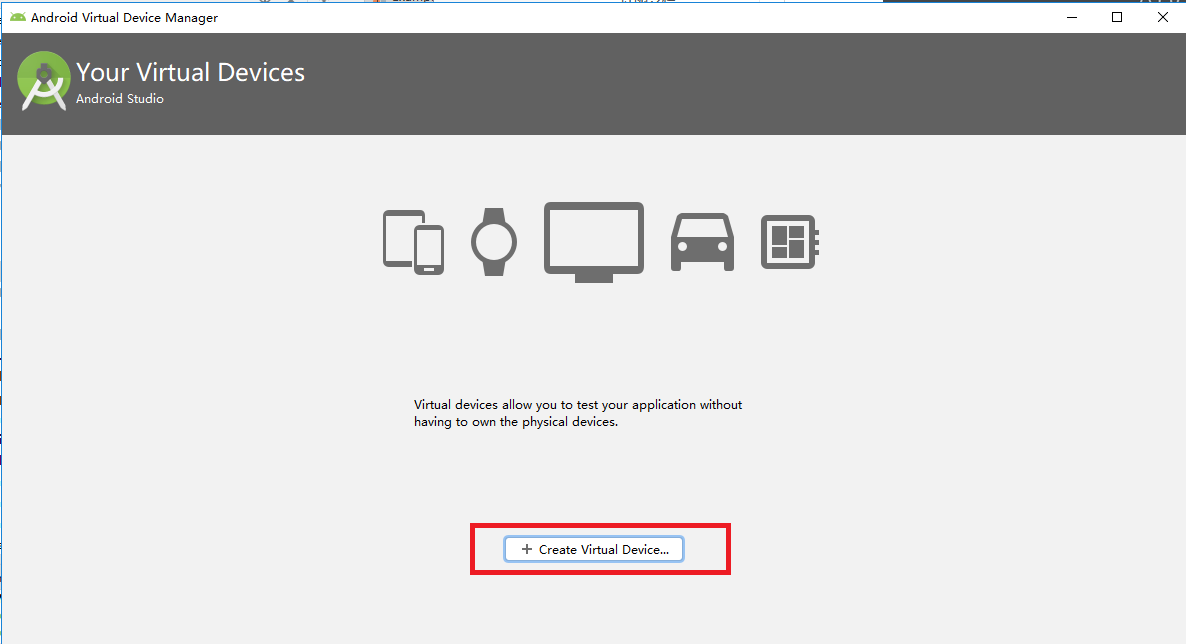
Task: Click the Android Studio logo in header
Action: (x=44, y=81)
